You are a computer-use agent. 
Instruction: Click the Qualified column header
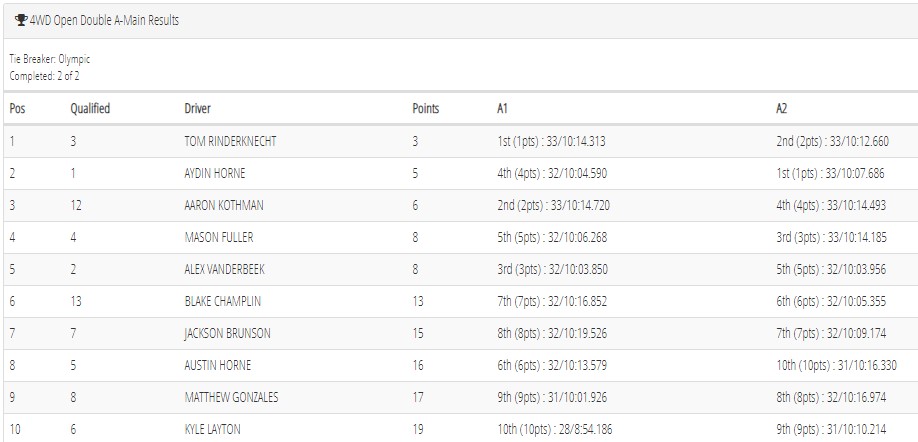point(90,108)
